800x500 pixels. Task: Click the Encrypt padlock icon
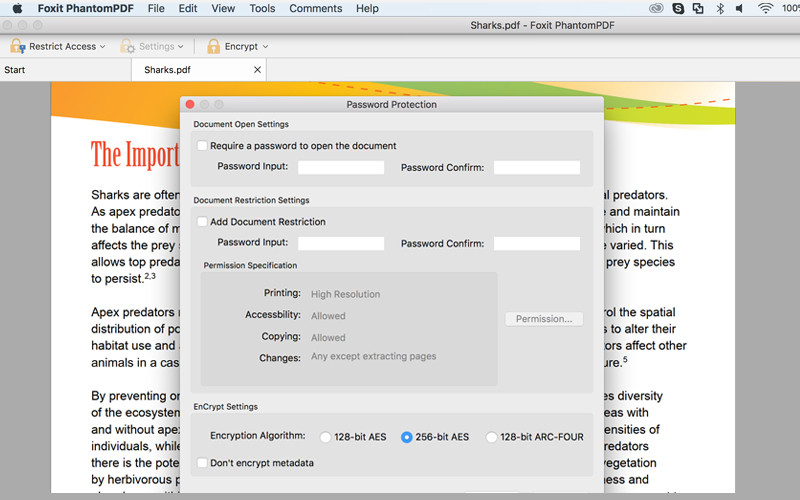213,46
